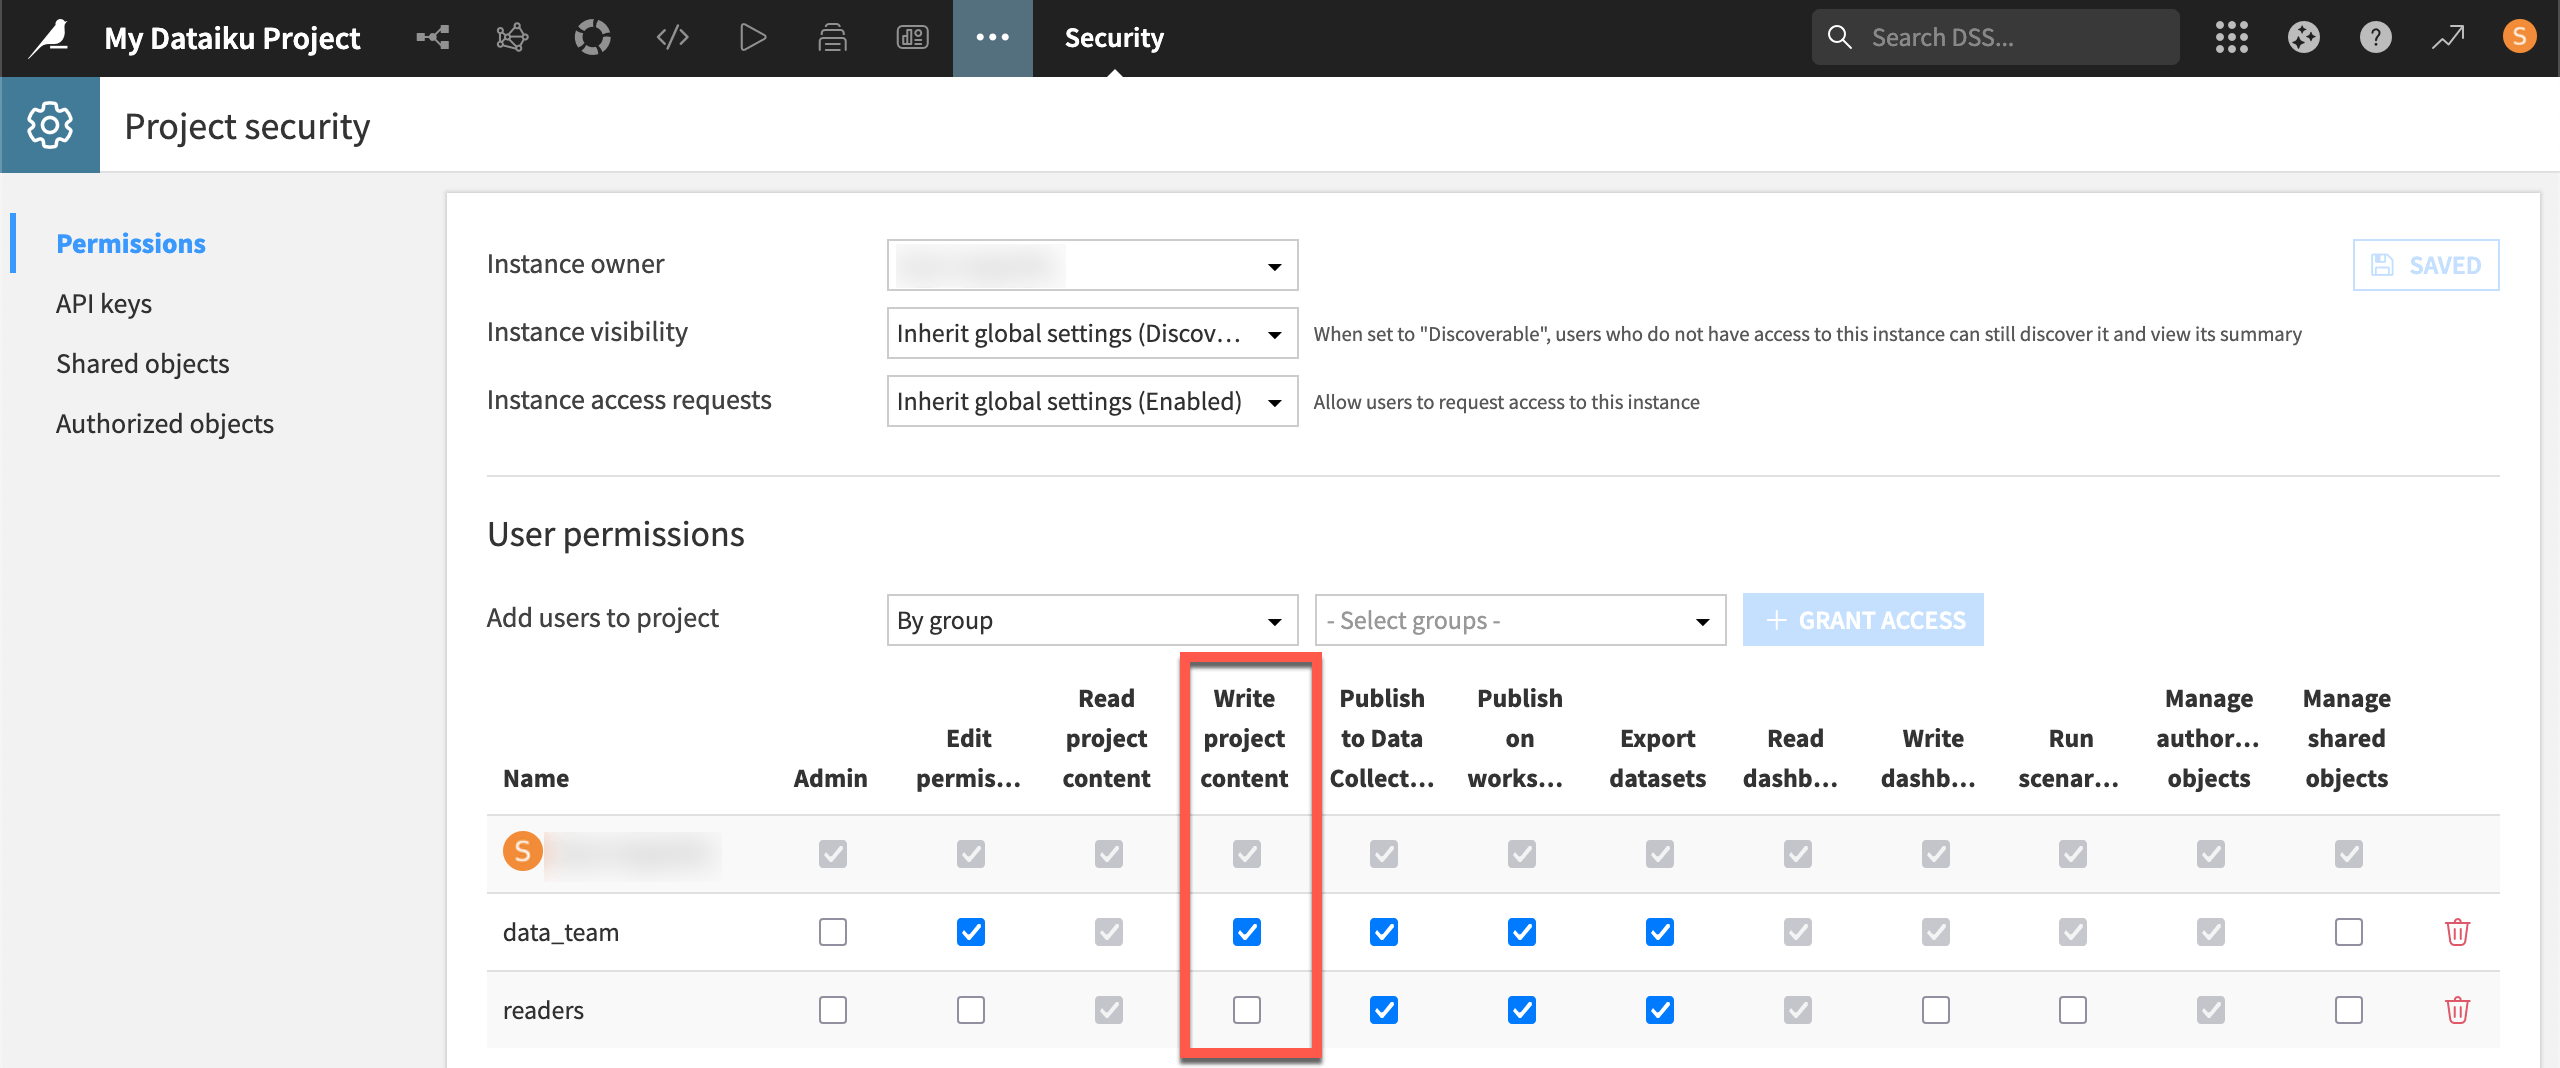
Task: Go to API keys section
Action: (x=104, y=303)
